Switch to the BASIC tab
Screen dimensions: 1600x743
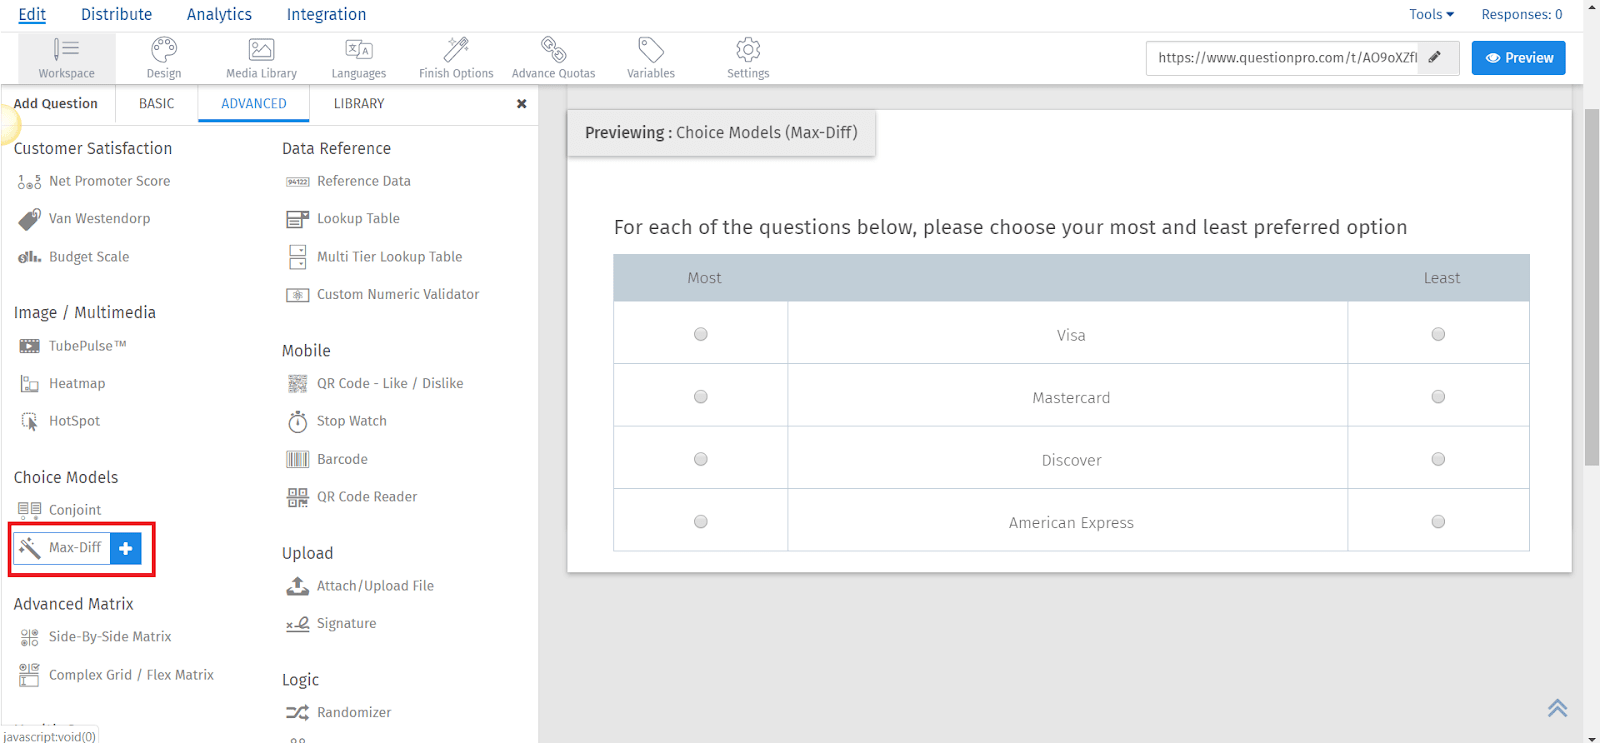click(156, 104)
